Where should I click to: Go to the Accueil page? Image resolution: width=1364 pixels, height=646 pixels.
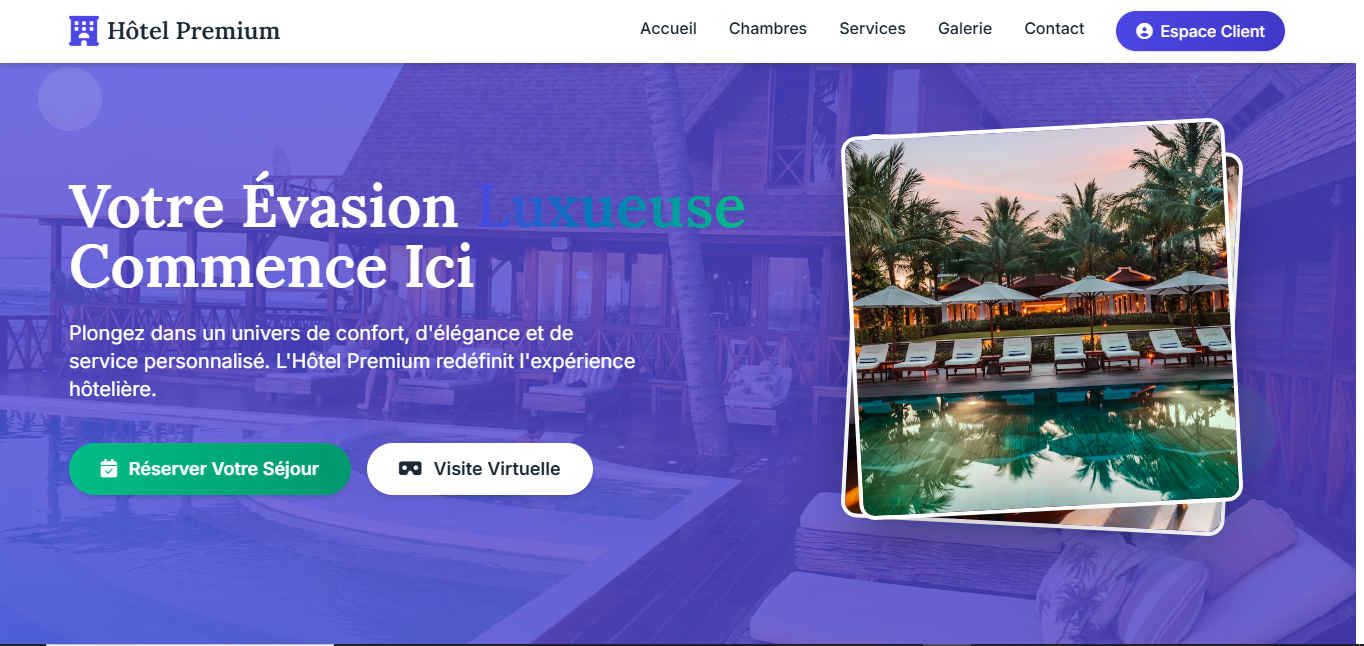tap(668, 29)
